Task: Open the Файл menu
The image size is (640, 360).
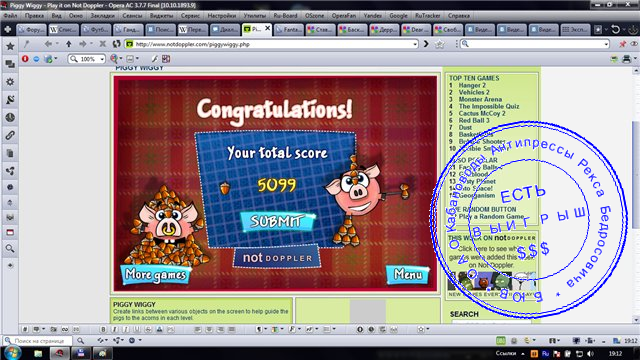Action: tap(10, 16)
